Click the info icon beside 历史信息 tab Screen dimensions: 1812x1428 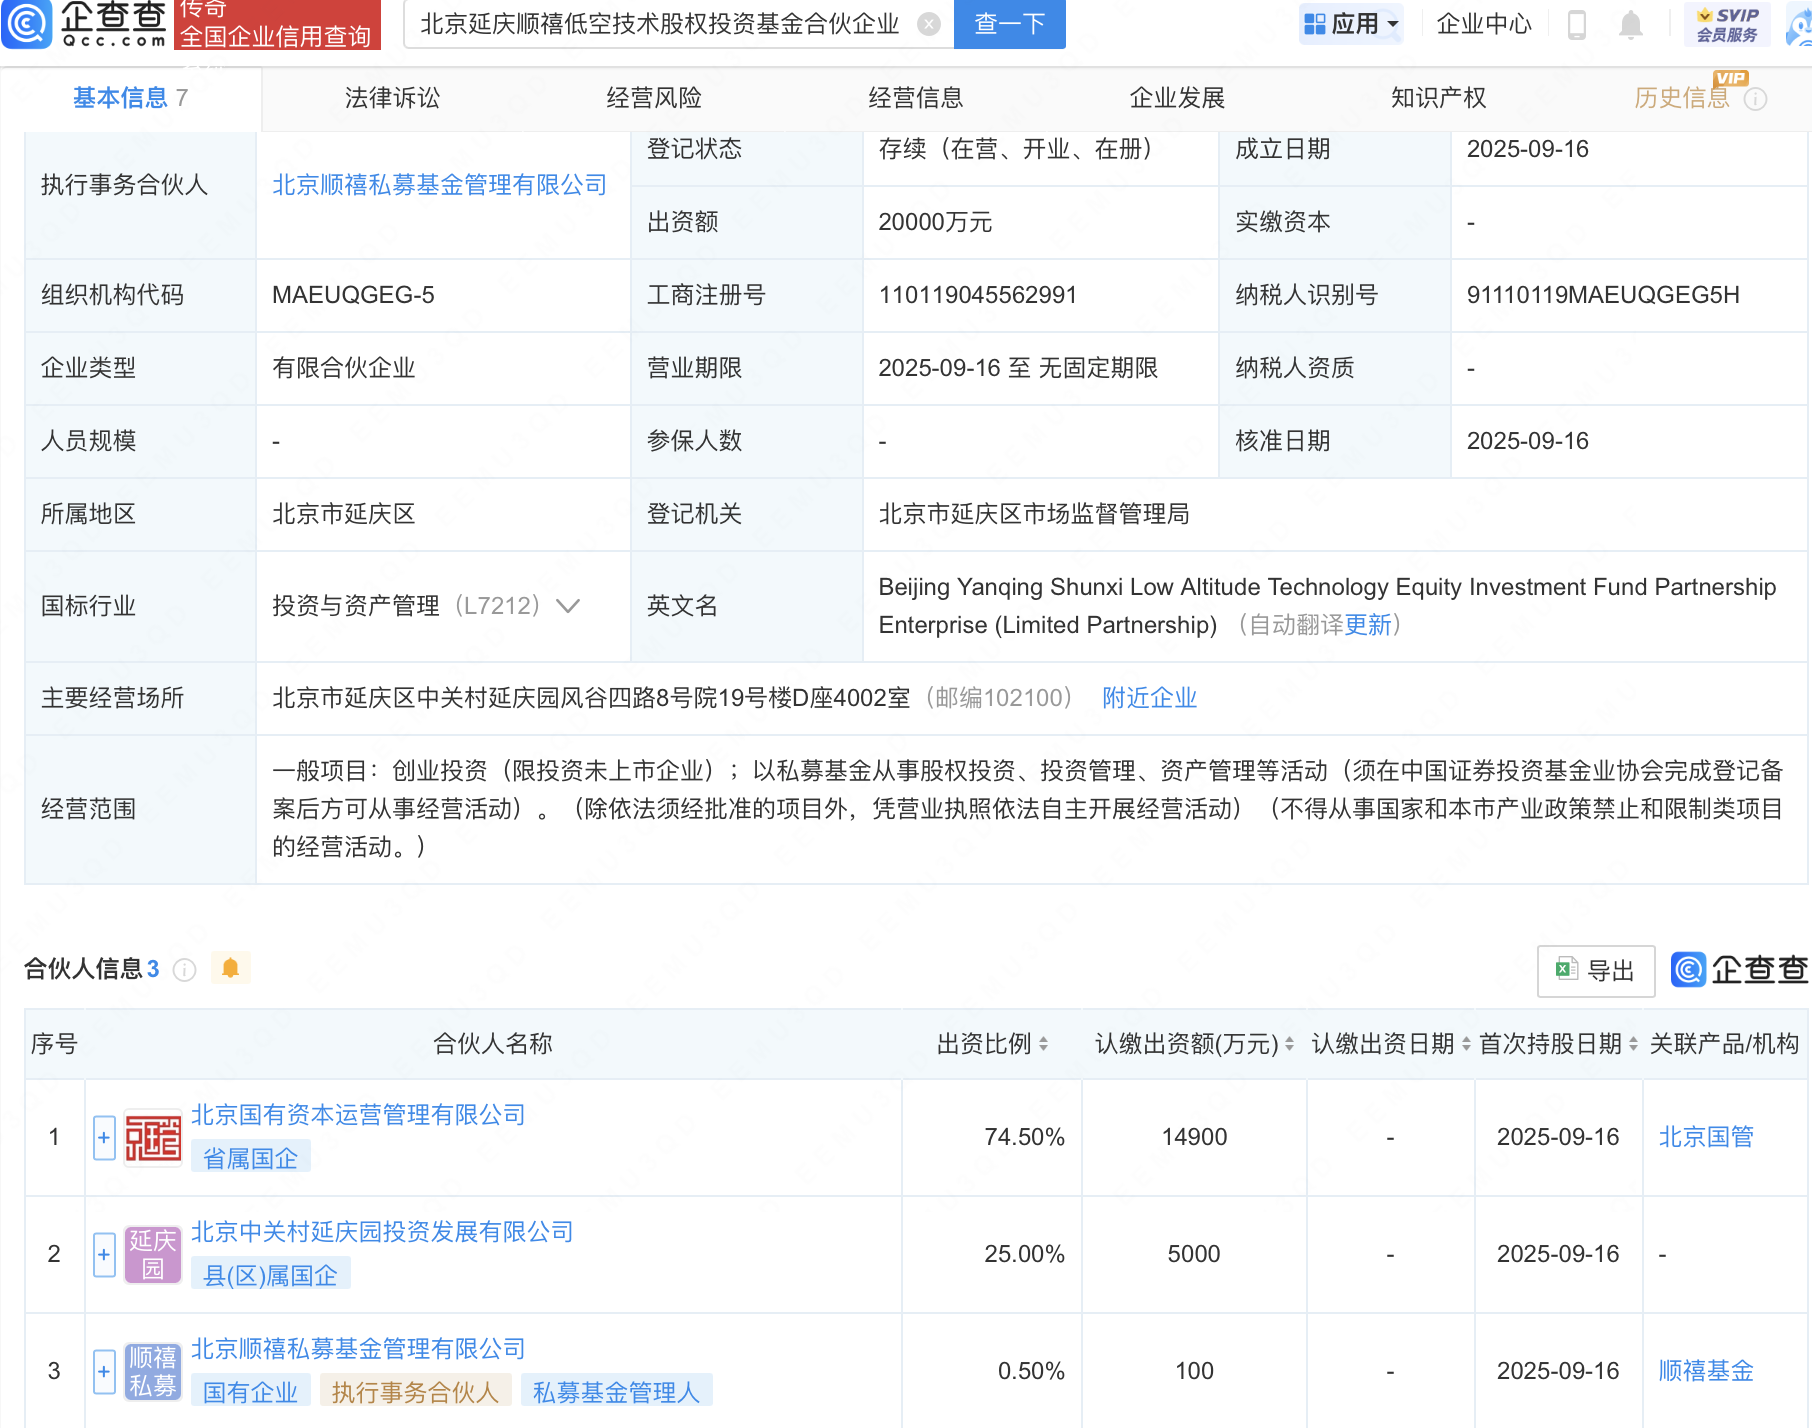[x=1755, y=99]
